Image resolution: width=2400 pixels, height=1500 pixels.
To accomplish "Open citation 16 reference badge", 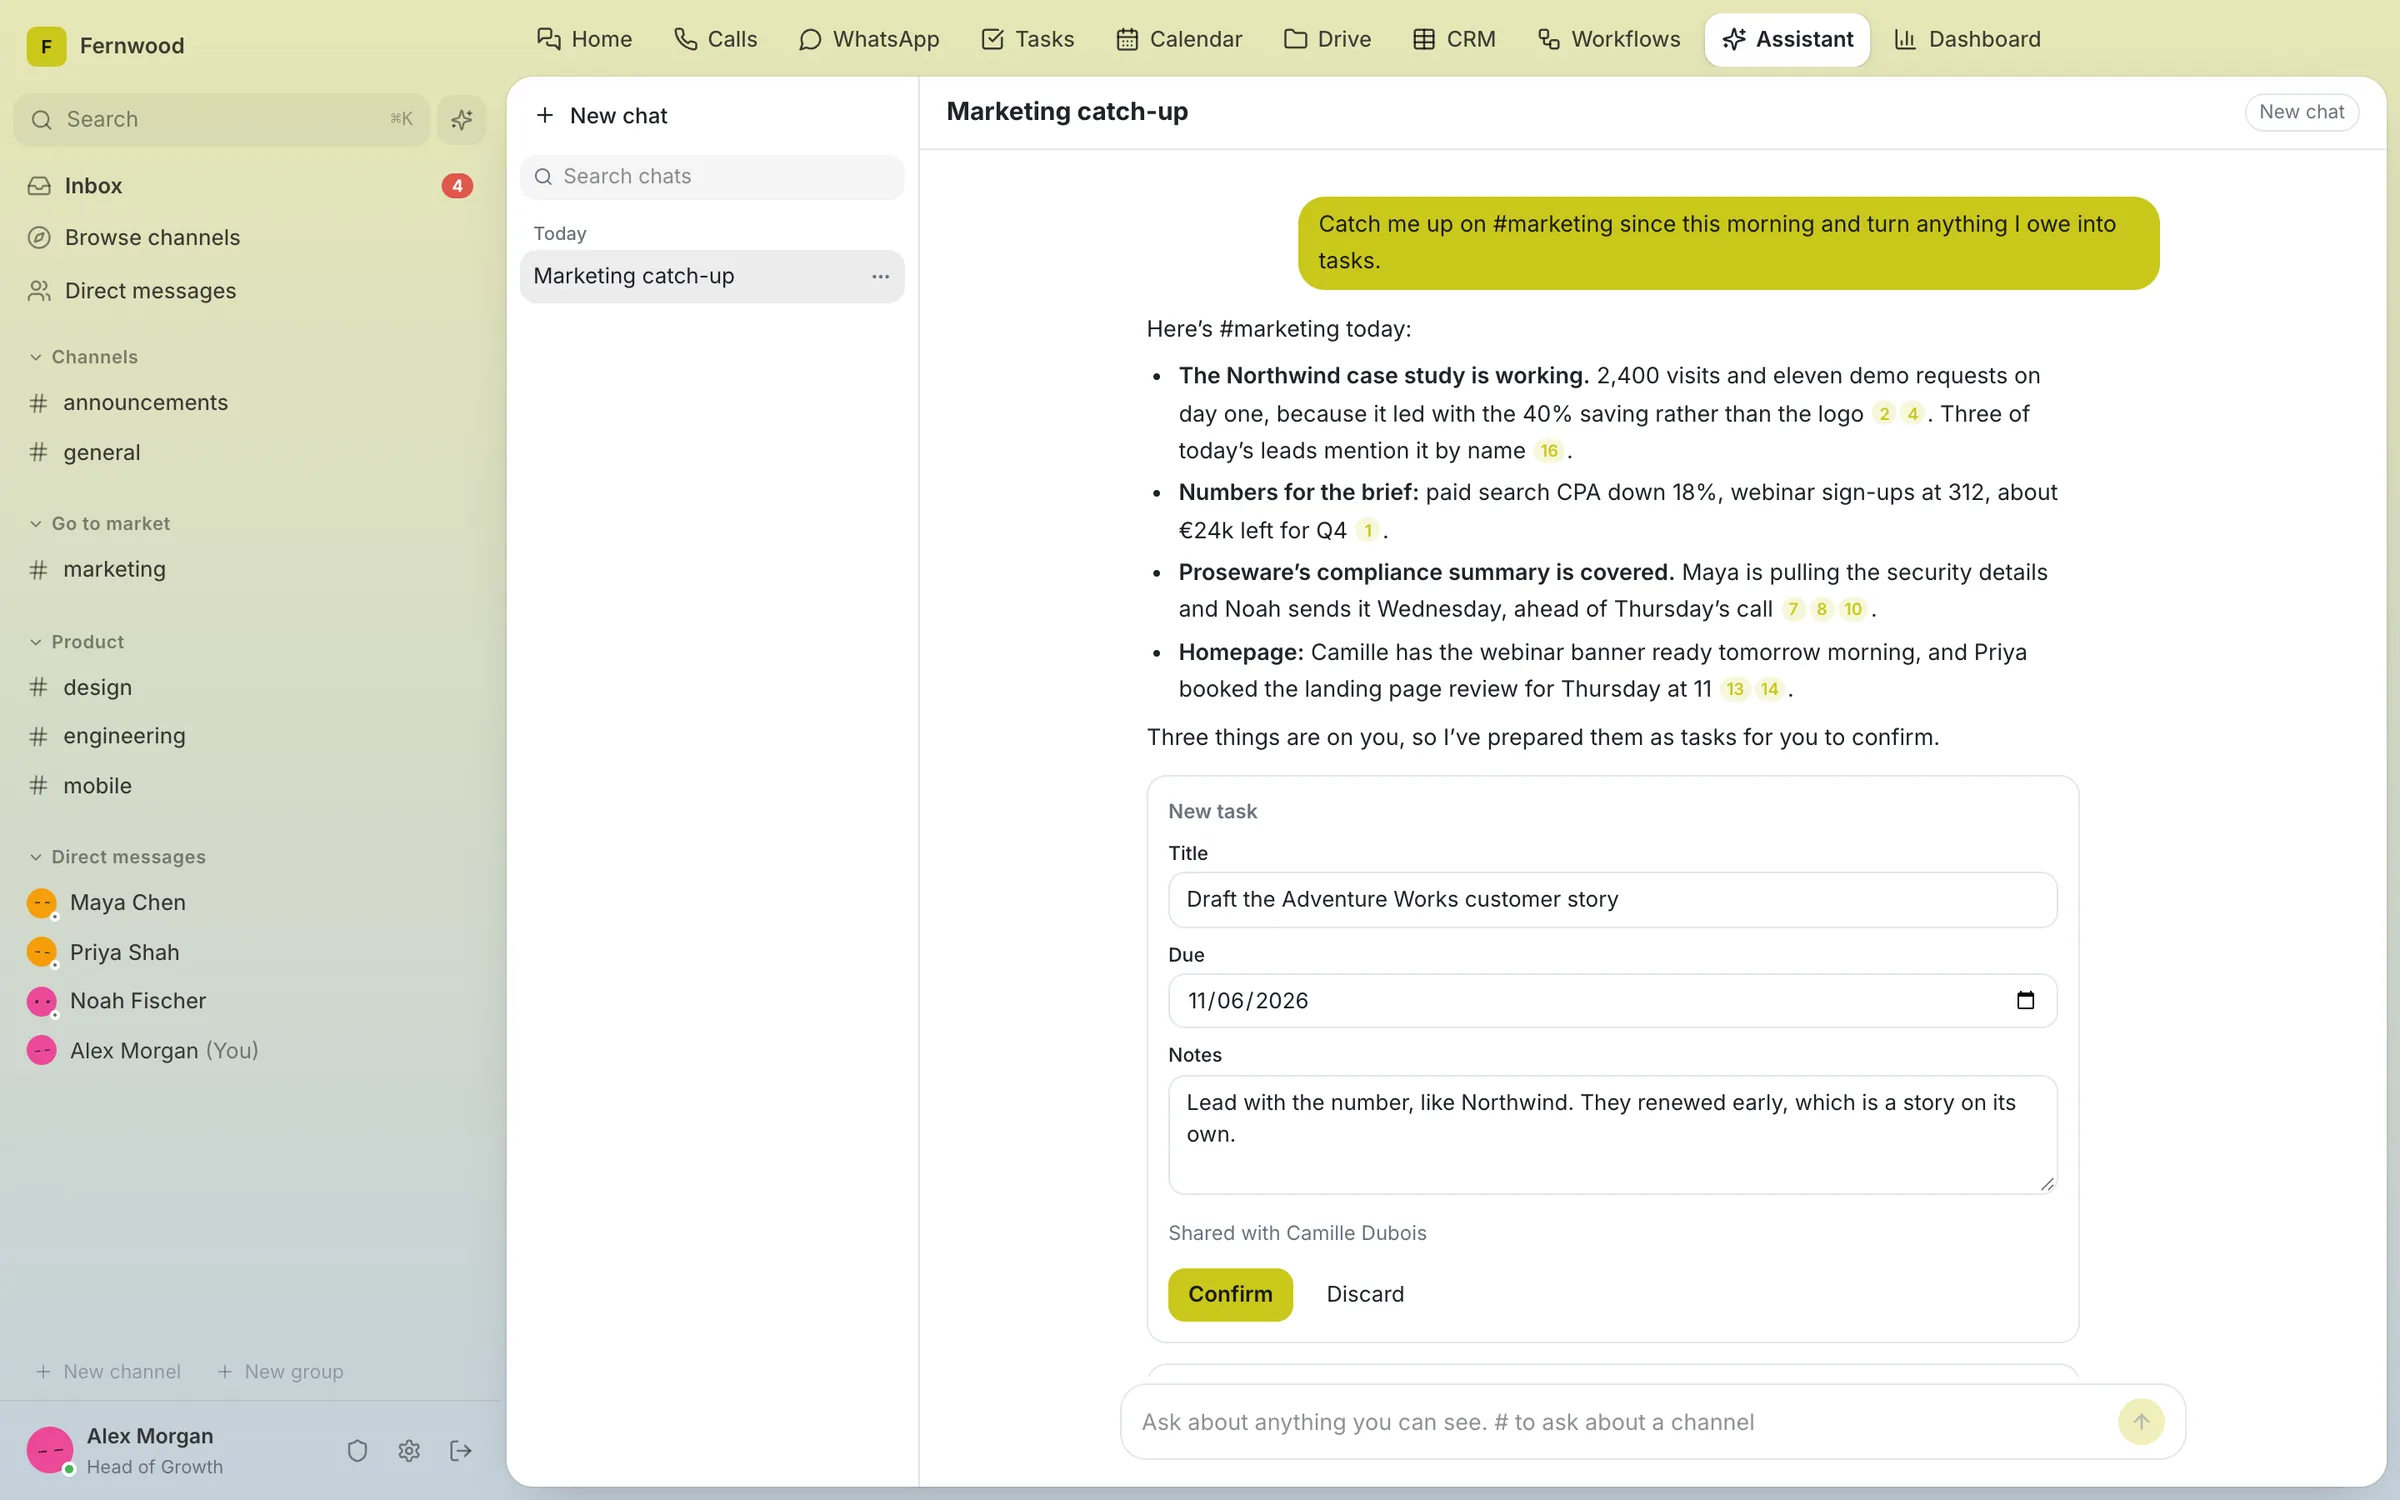I will click(x=1549, y=451).
